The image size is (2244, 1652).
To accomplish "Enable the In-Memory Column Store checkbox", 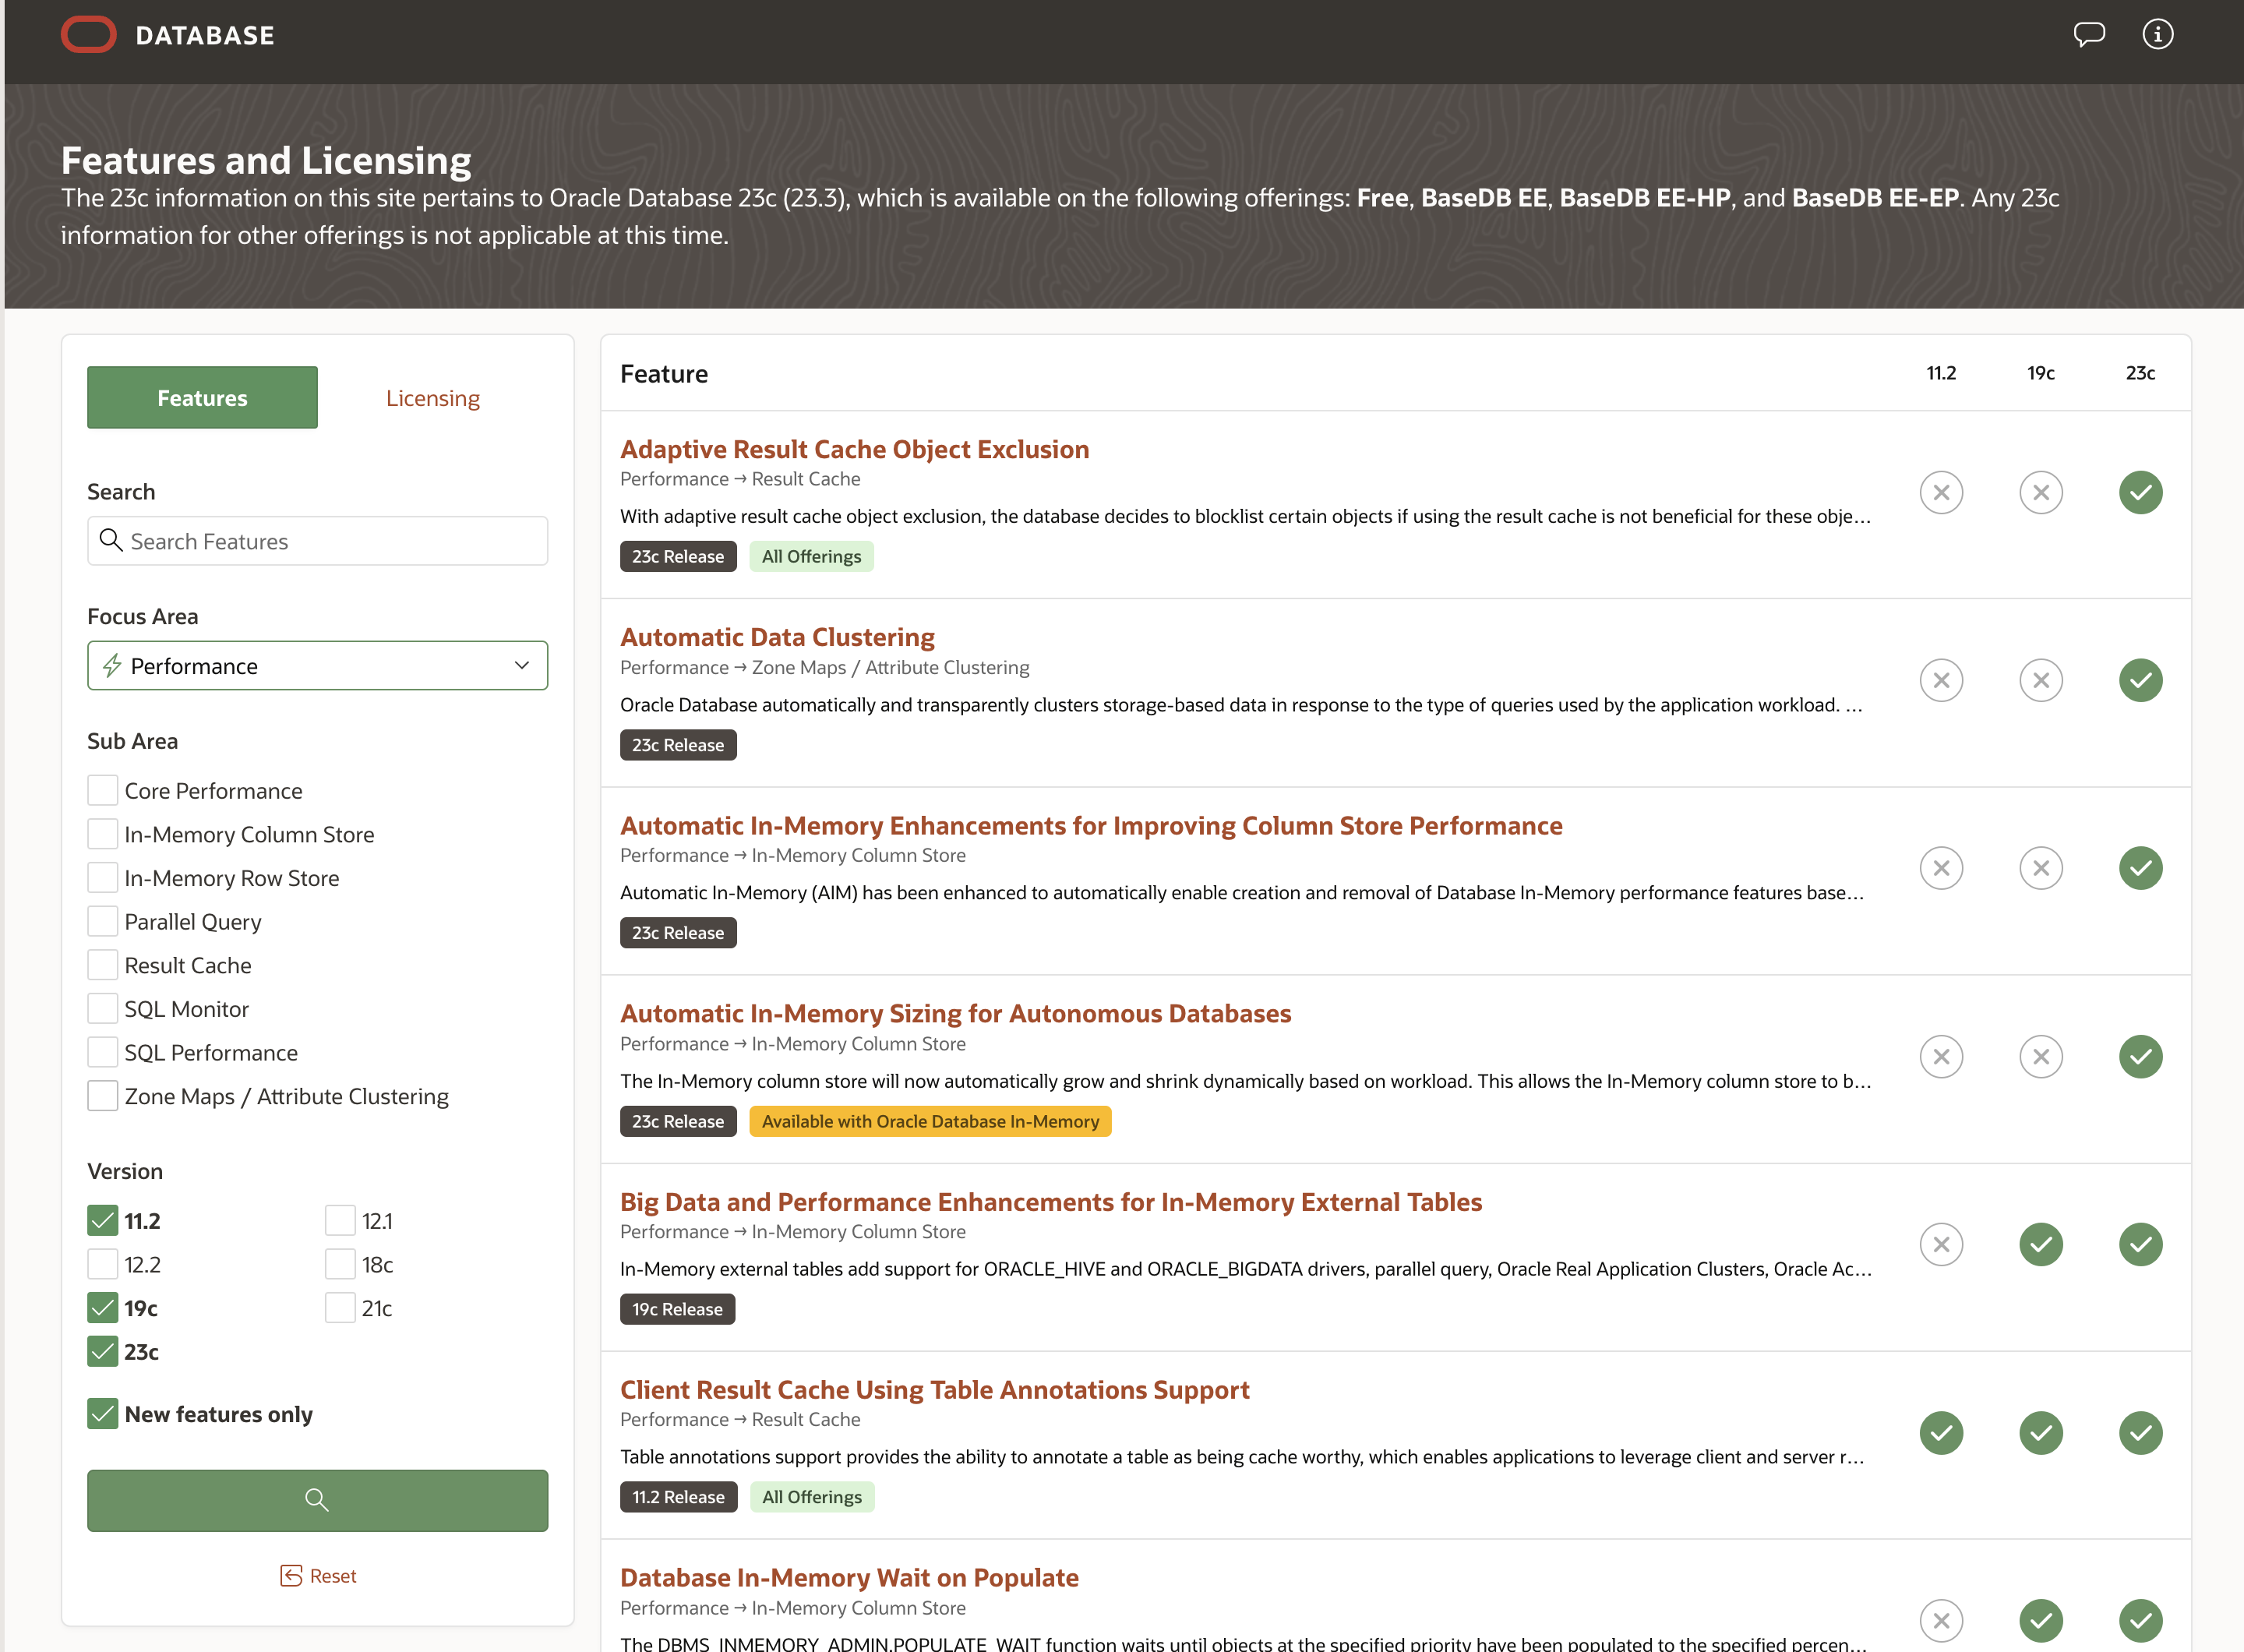I will point(103,834).
